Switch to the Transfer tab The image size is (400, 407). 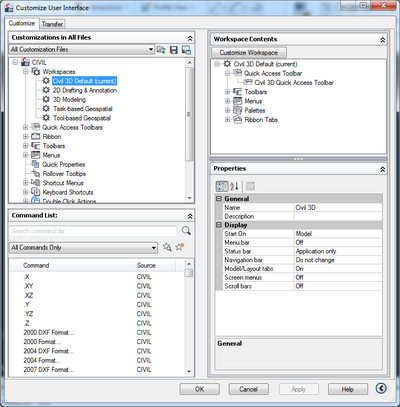click(52, 24)
